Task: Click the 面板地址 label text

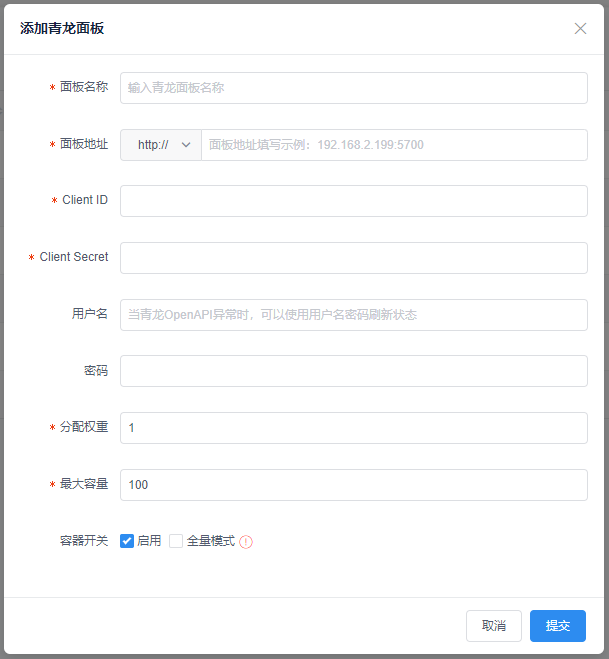Action: click(84, 144)
